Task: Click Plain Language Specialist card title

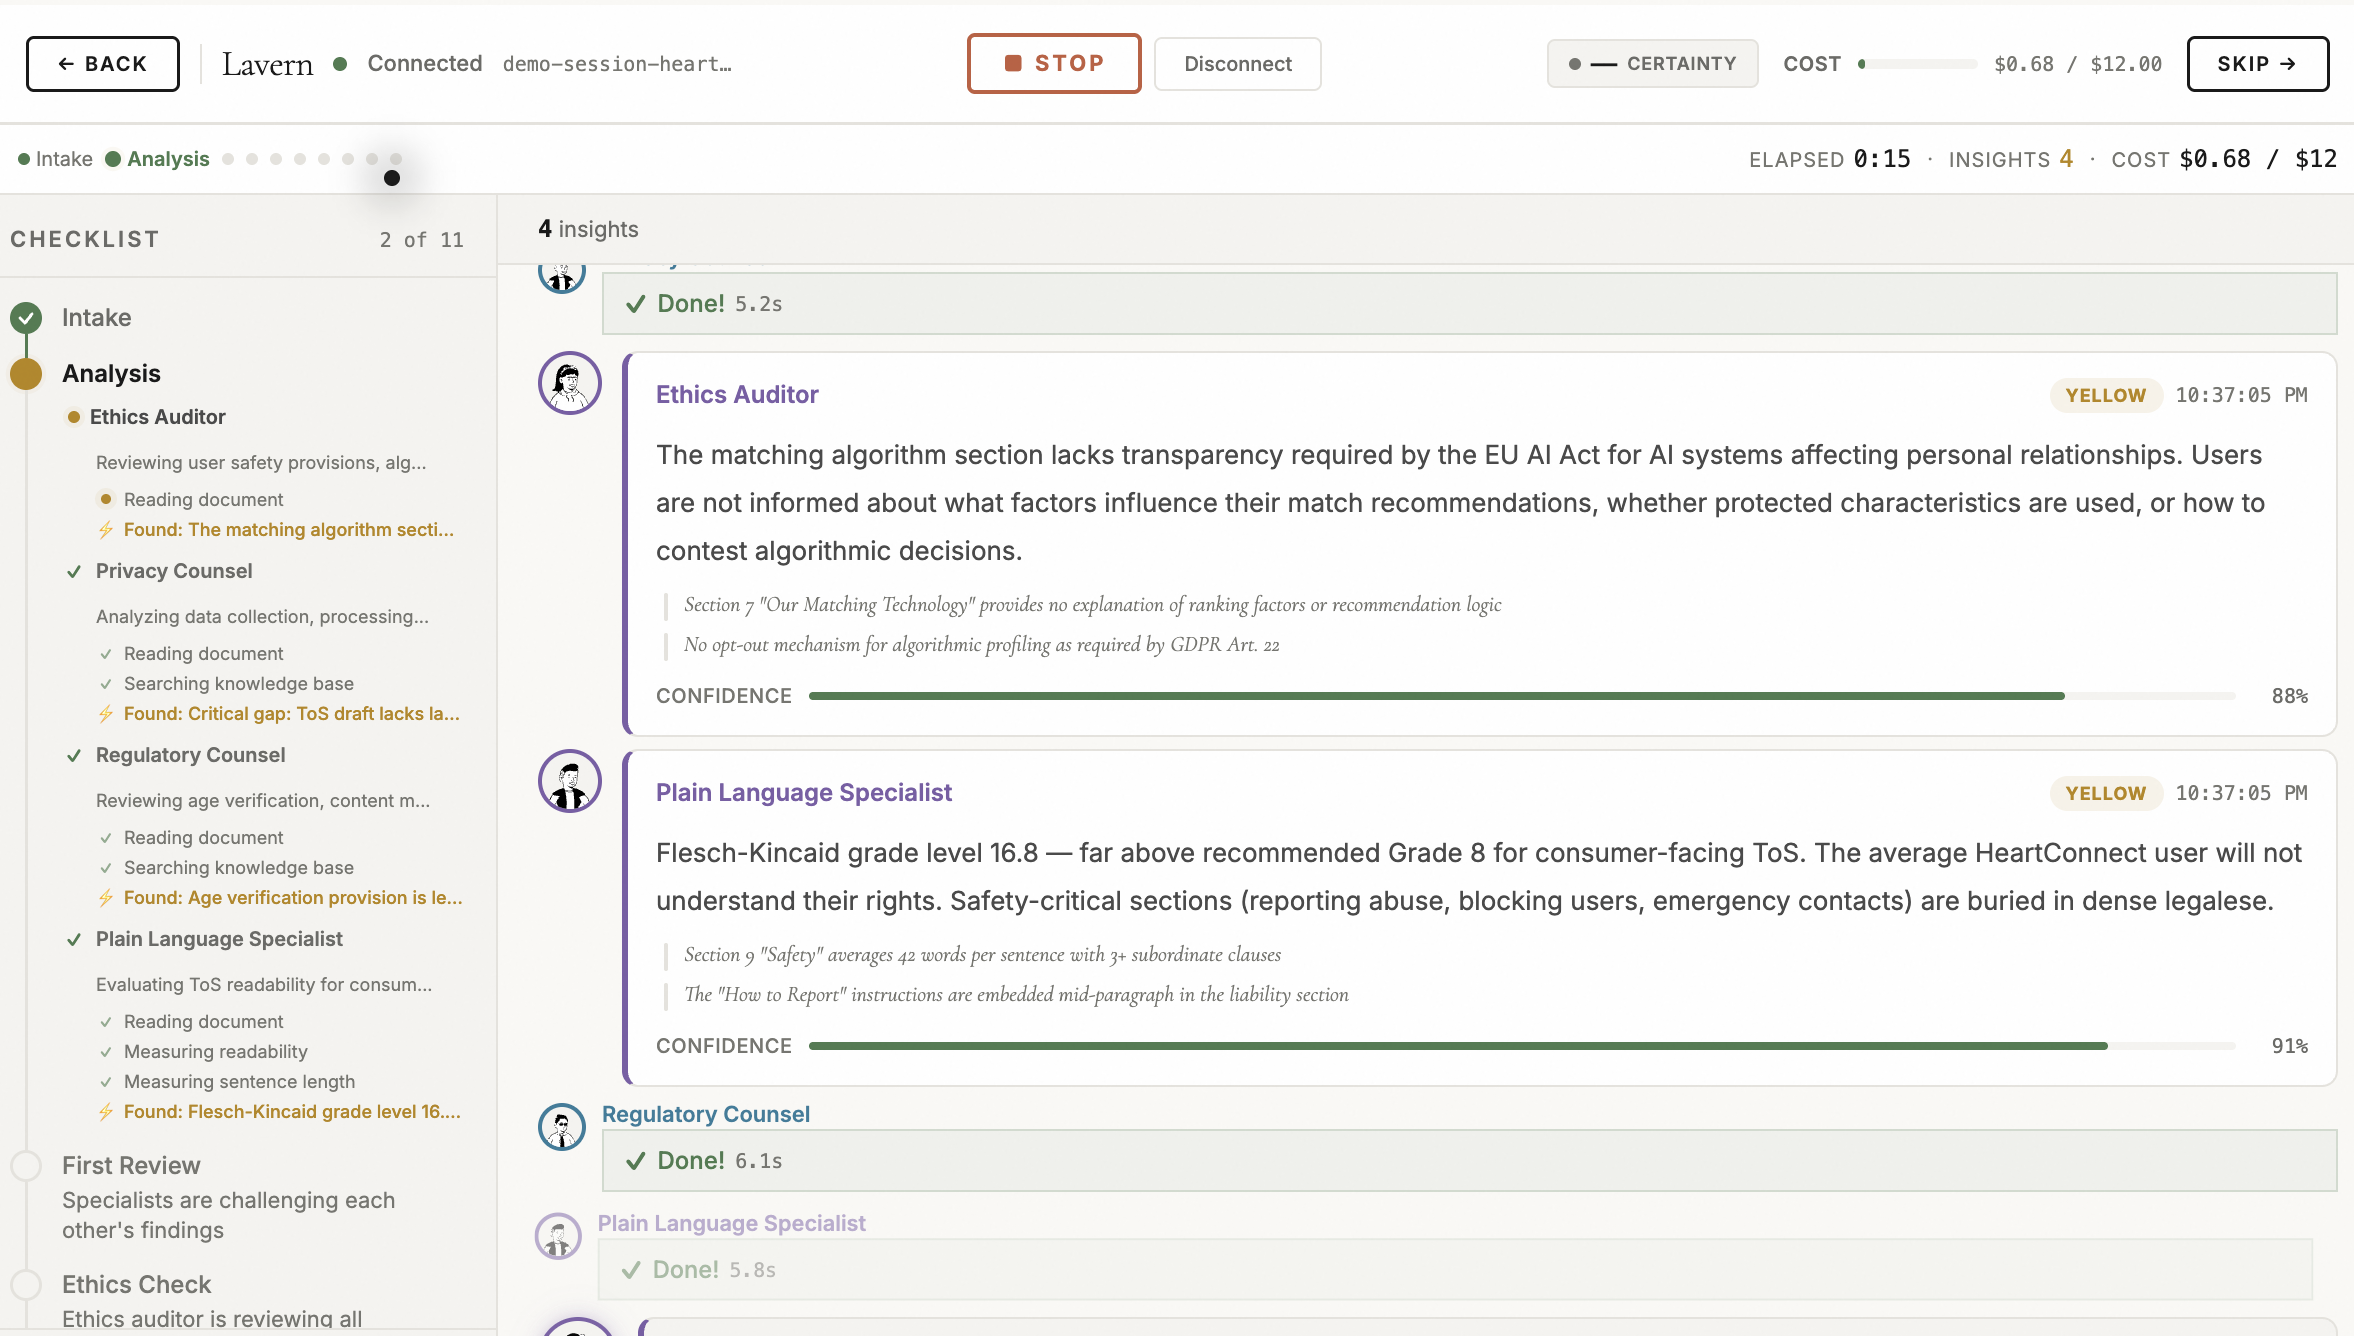Action: (x=804, y=793)
